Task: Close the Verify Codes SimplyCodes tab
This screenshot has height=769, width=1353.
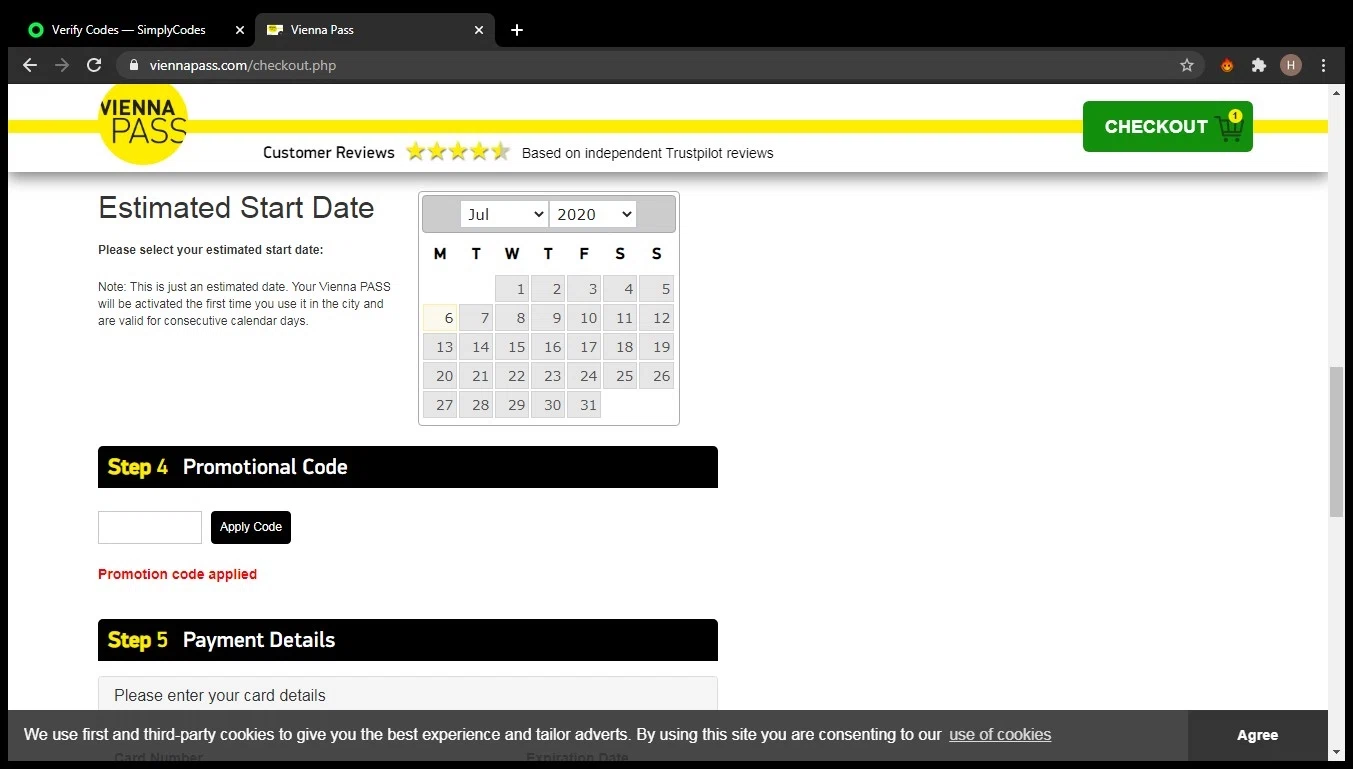Action: coord(239,30)
